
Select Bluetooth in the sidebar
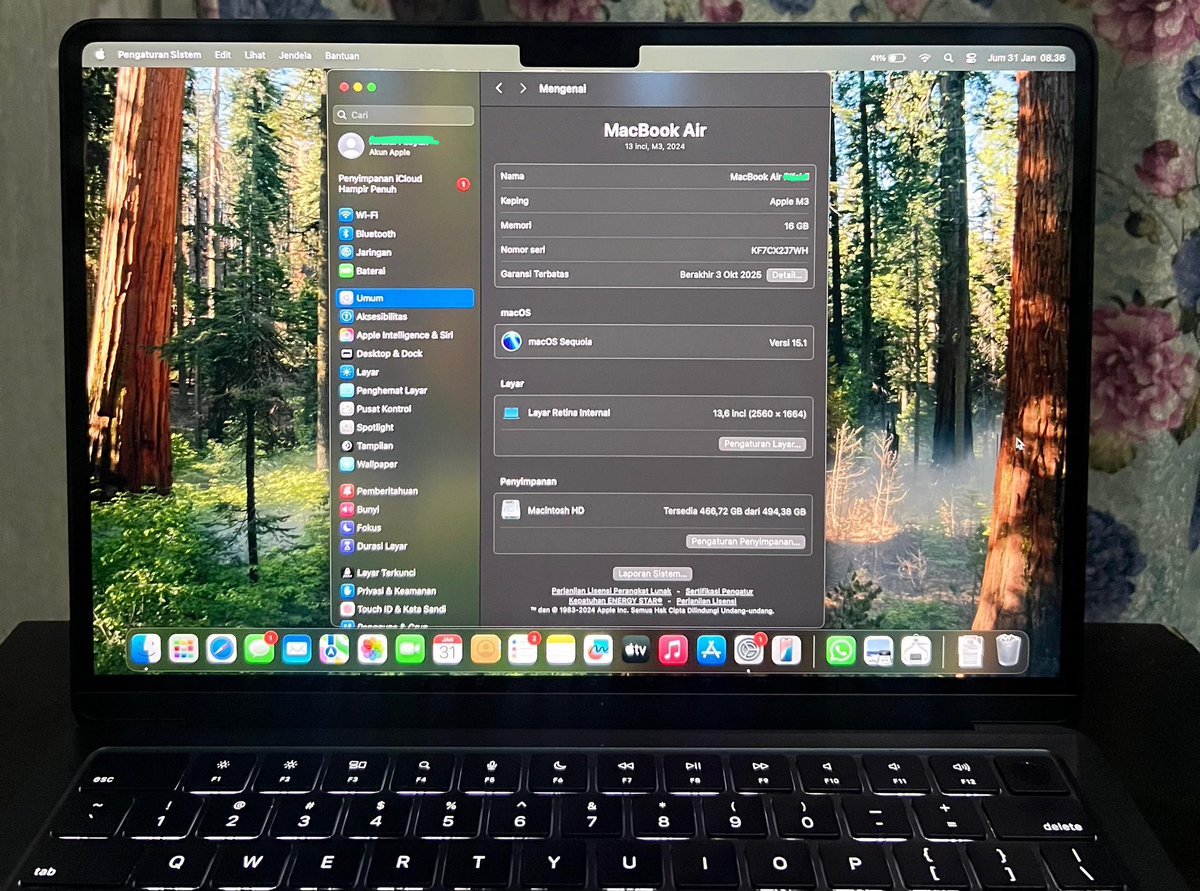(x=404, y=234)
